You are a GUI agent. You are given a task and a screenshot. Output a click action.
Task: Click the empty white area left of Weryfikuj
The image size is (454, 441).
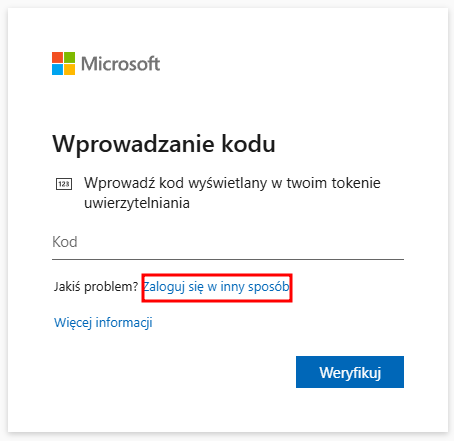click(173, 372)
